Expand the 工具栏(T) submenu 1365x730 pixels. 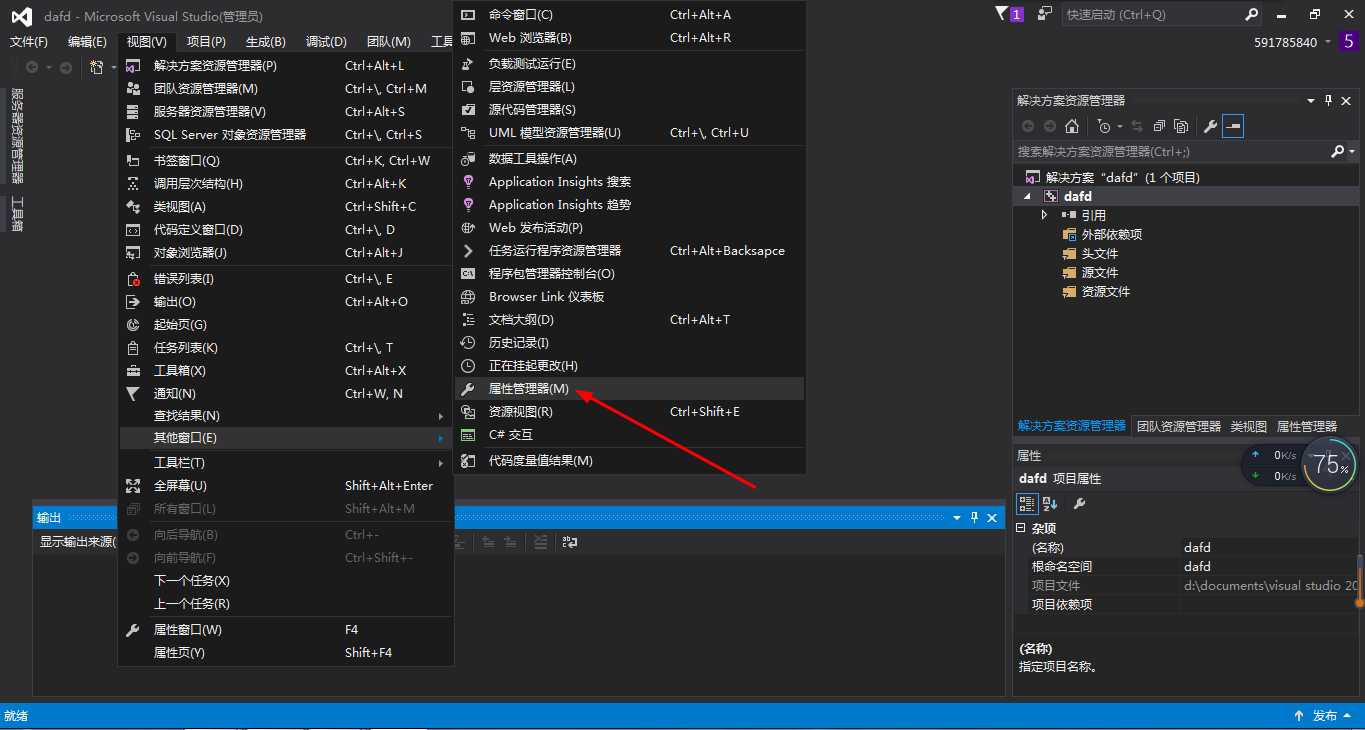(x=286, y=462)
